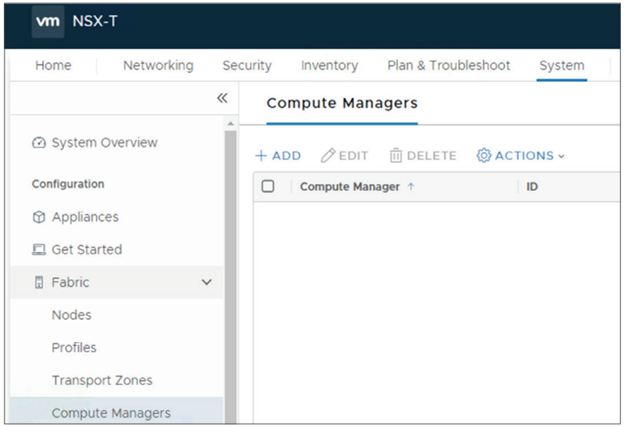624x427 pixels.
Task: Tick the select-all checkbox in table header
Action: pos(268,186)
